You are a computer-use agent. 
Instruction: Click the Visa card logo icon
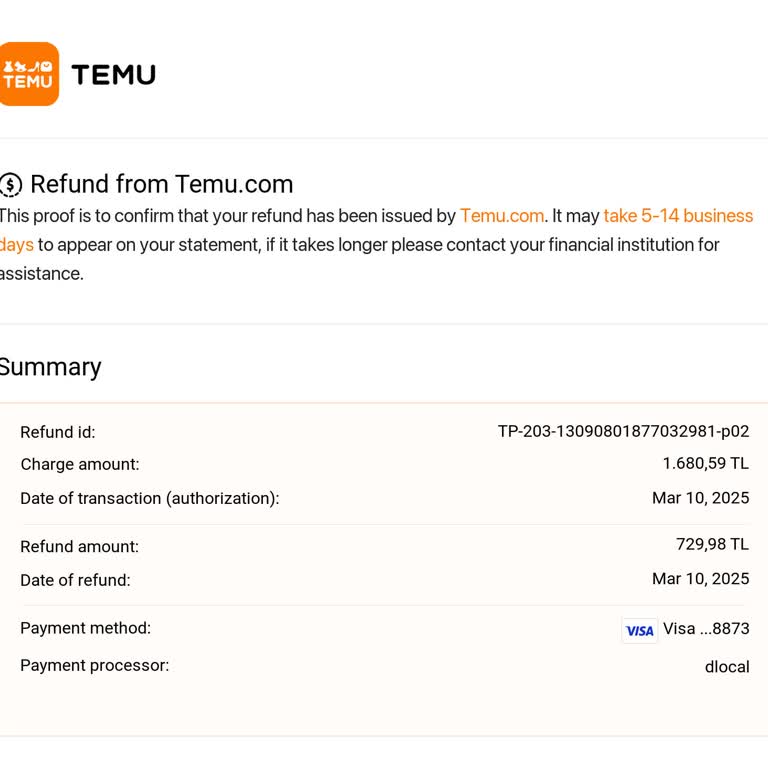[x=639, y=630]
